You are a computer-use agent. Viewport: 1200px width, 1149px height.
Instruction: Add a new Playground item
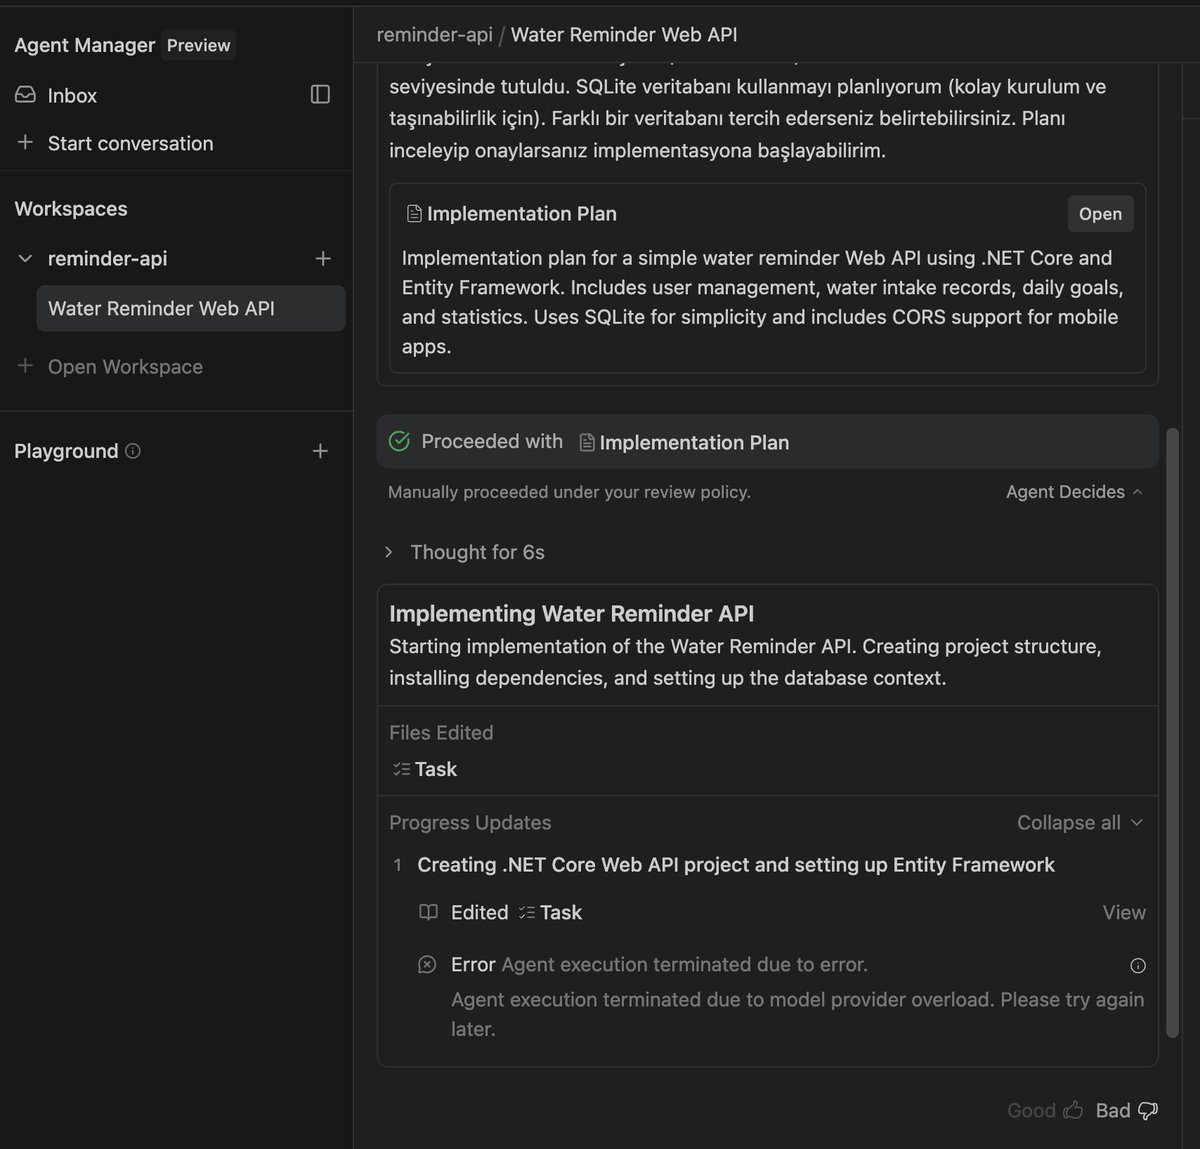click(320, 451)
